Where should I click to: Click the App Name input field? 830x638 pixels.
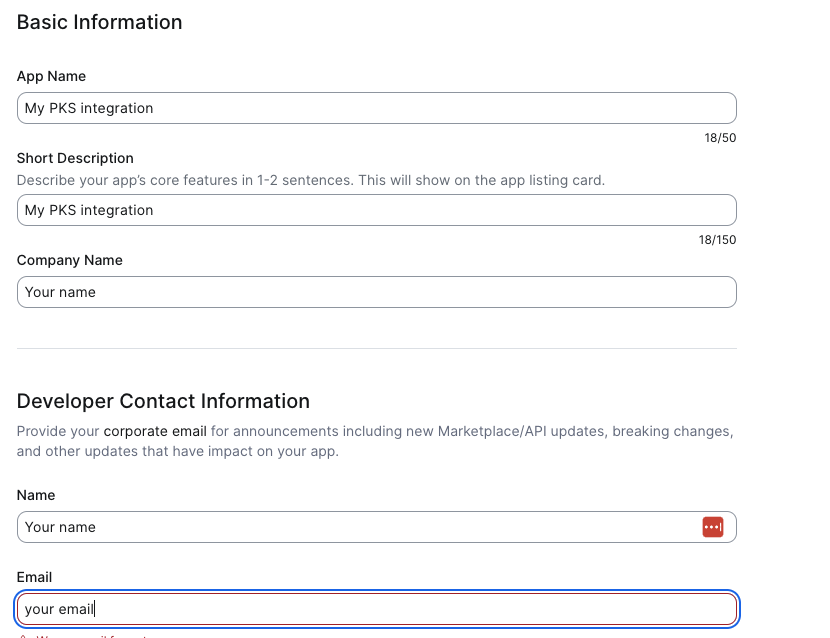pyautogui.click(x=376, y=108)
